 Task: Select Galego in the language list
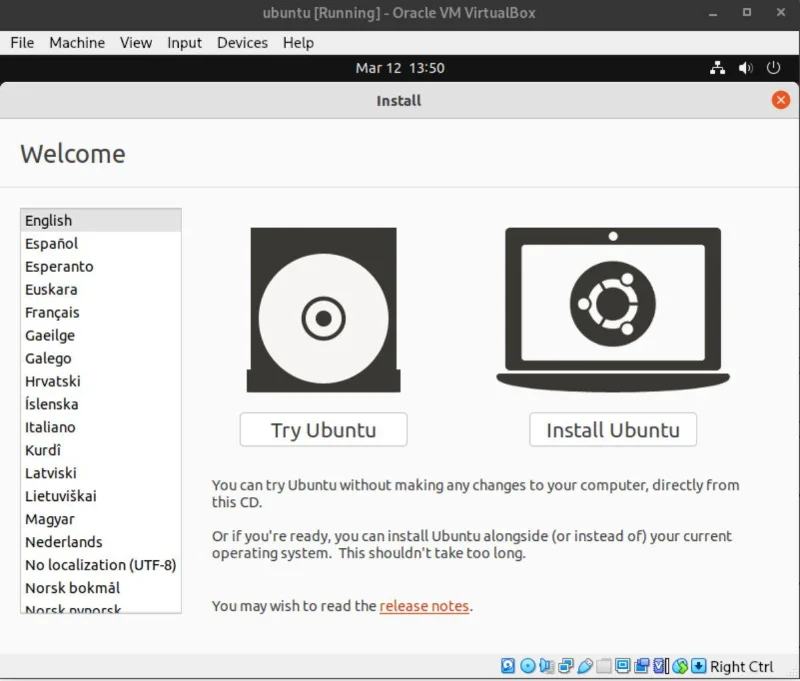[x=101, y=358]
